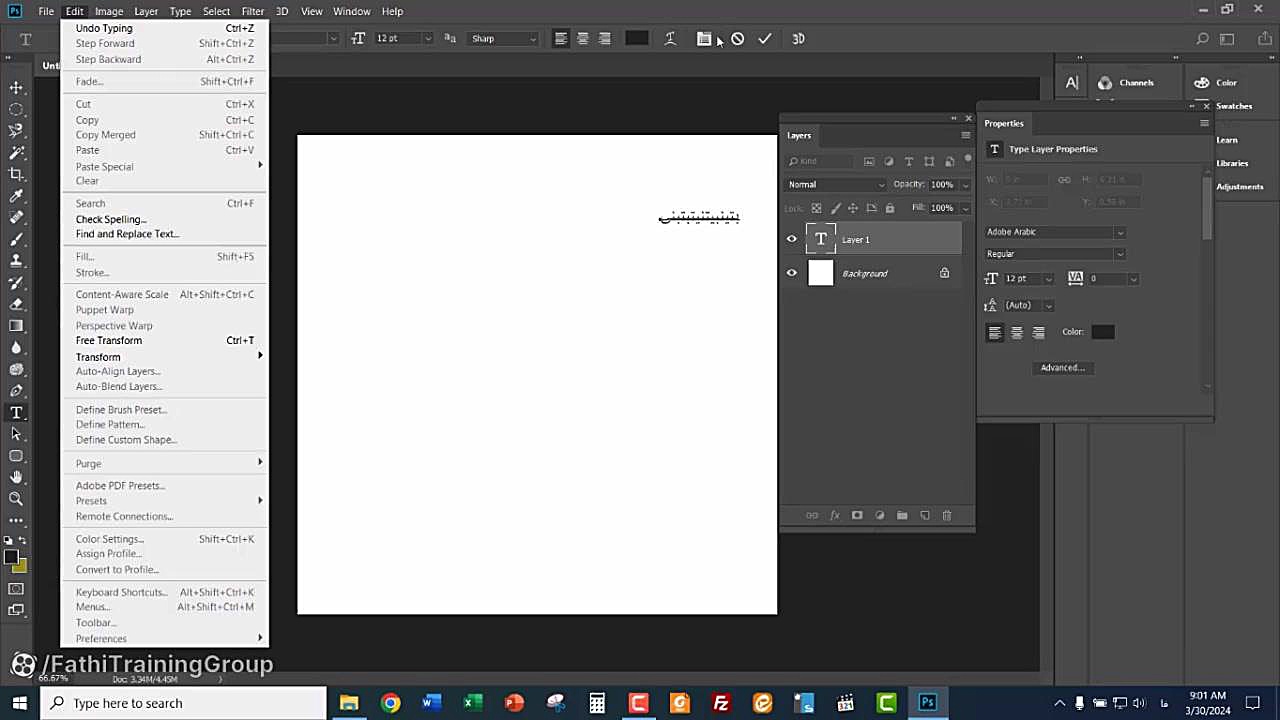
Task: Open tracking value dropdown in Properties
Action: tap(1133, 279)
